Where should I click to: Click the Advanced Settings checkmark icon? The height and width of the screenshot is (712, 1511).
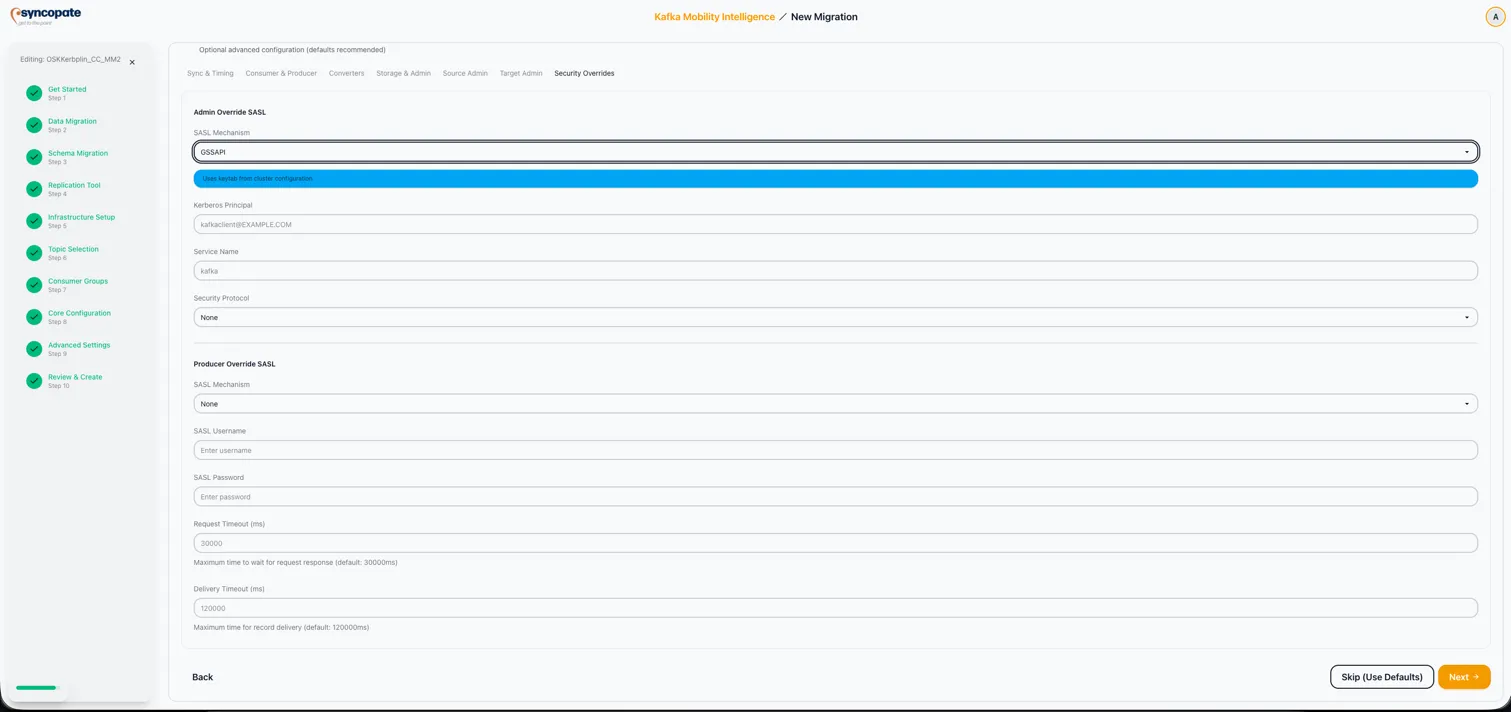[34, 349]
